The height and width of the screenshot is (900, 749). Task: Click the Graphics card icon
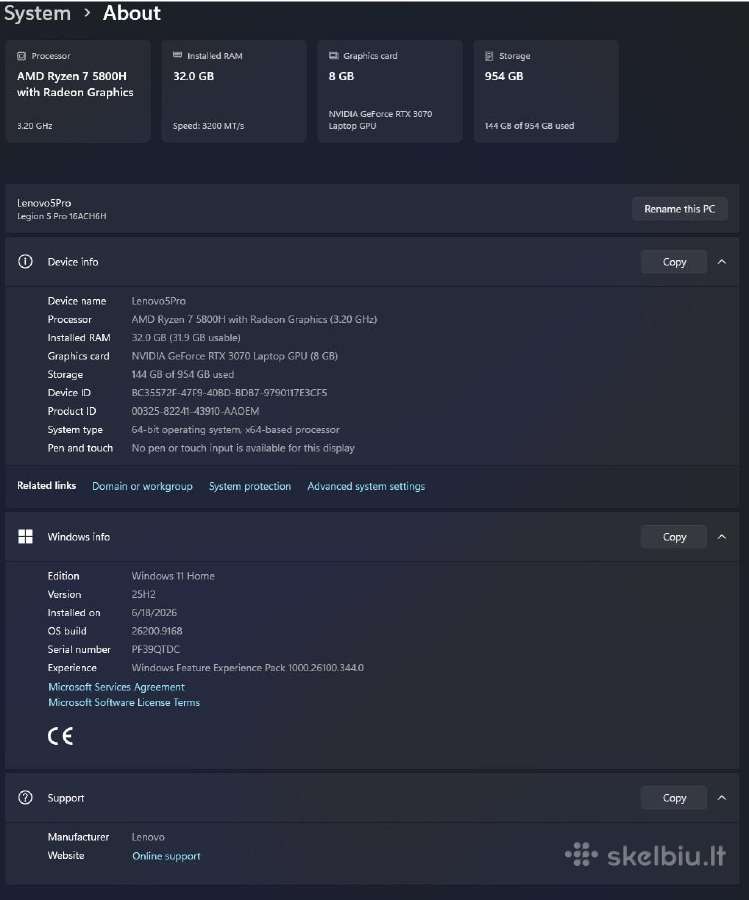coord(333,56)
